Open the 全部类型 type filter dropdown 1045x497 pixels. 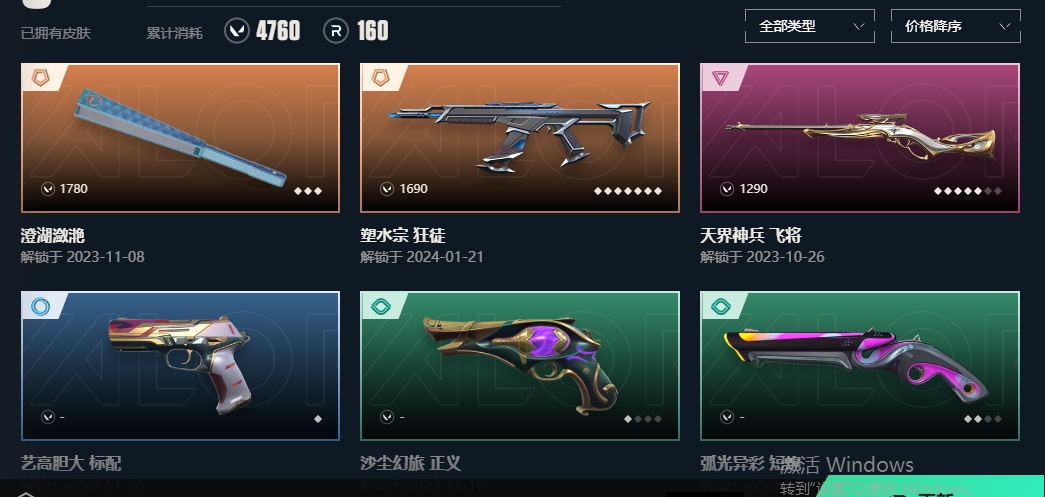809,26
